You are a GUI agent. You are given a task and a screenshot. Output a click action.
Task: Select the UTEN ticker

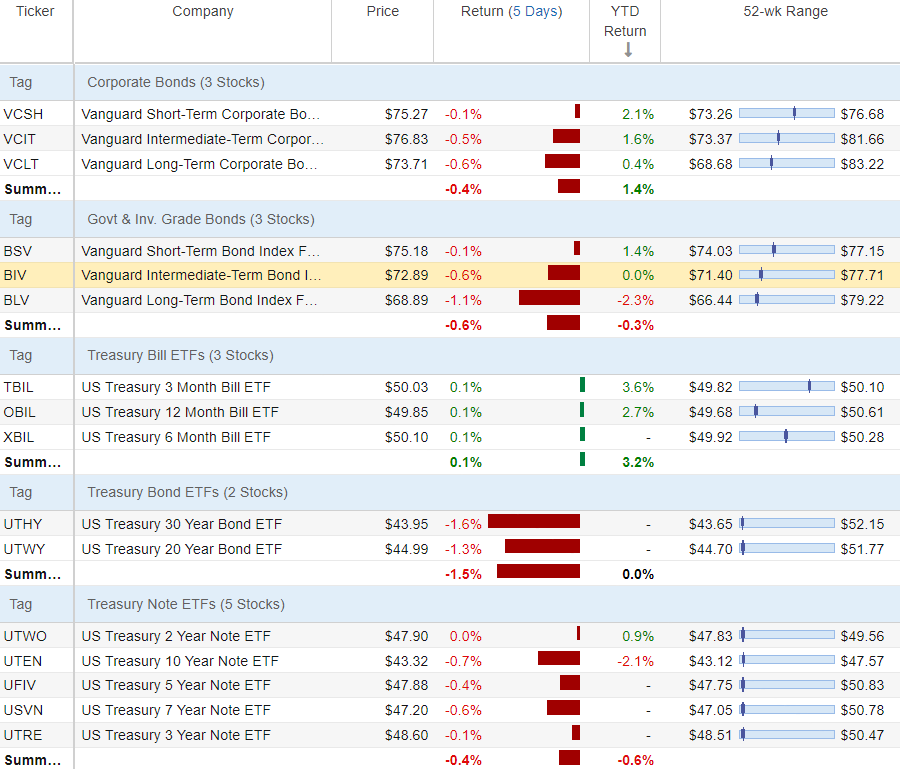tap(23, 661)
